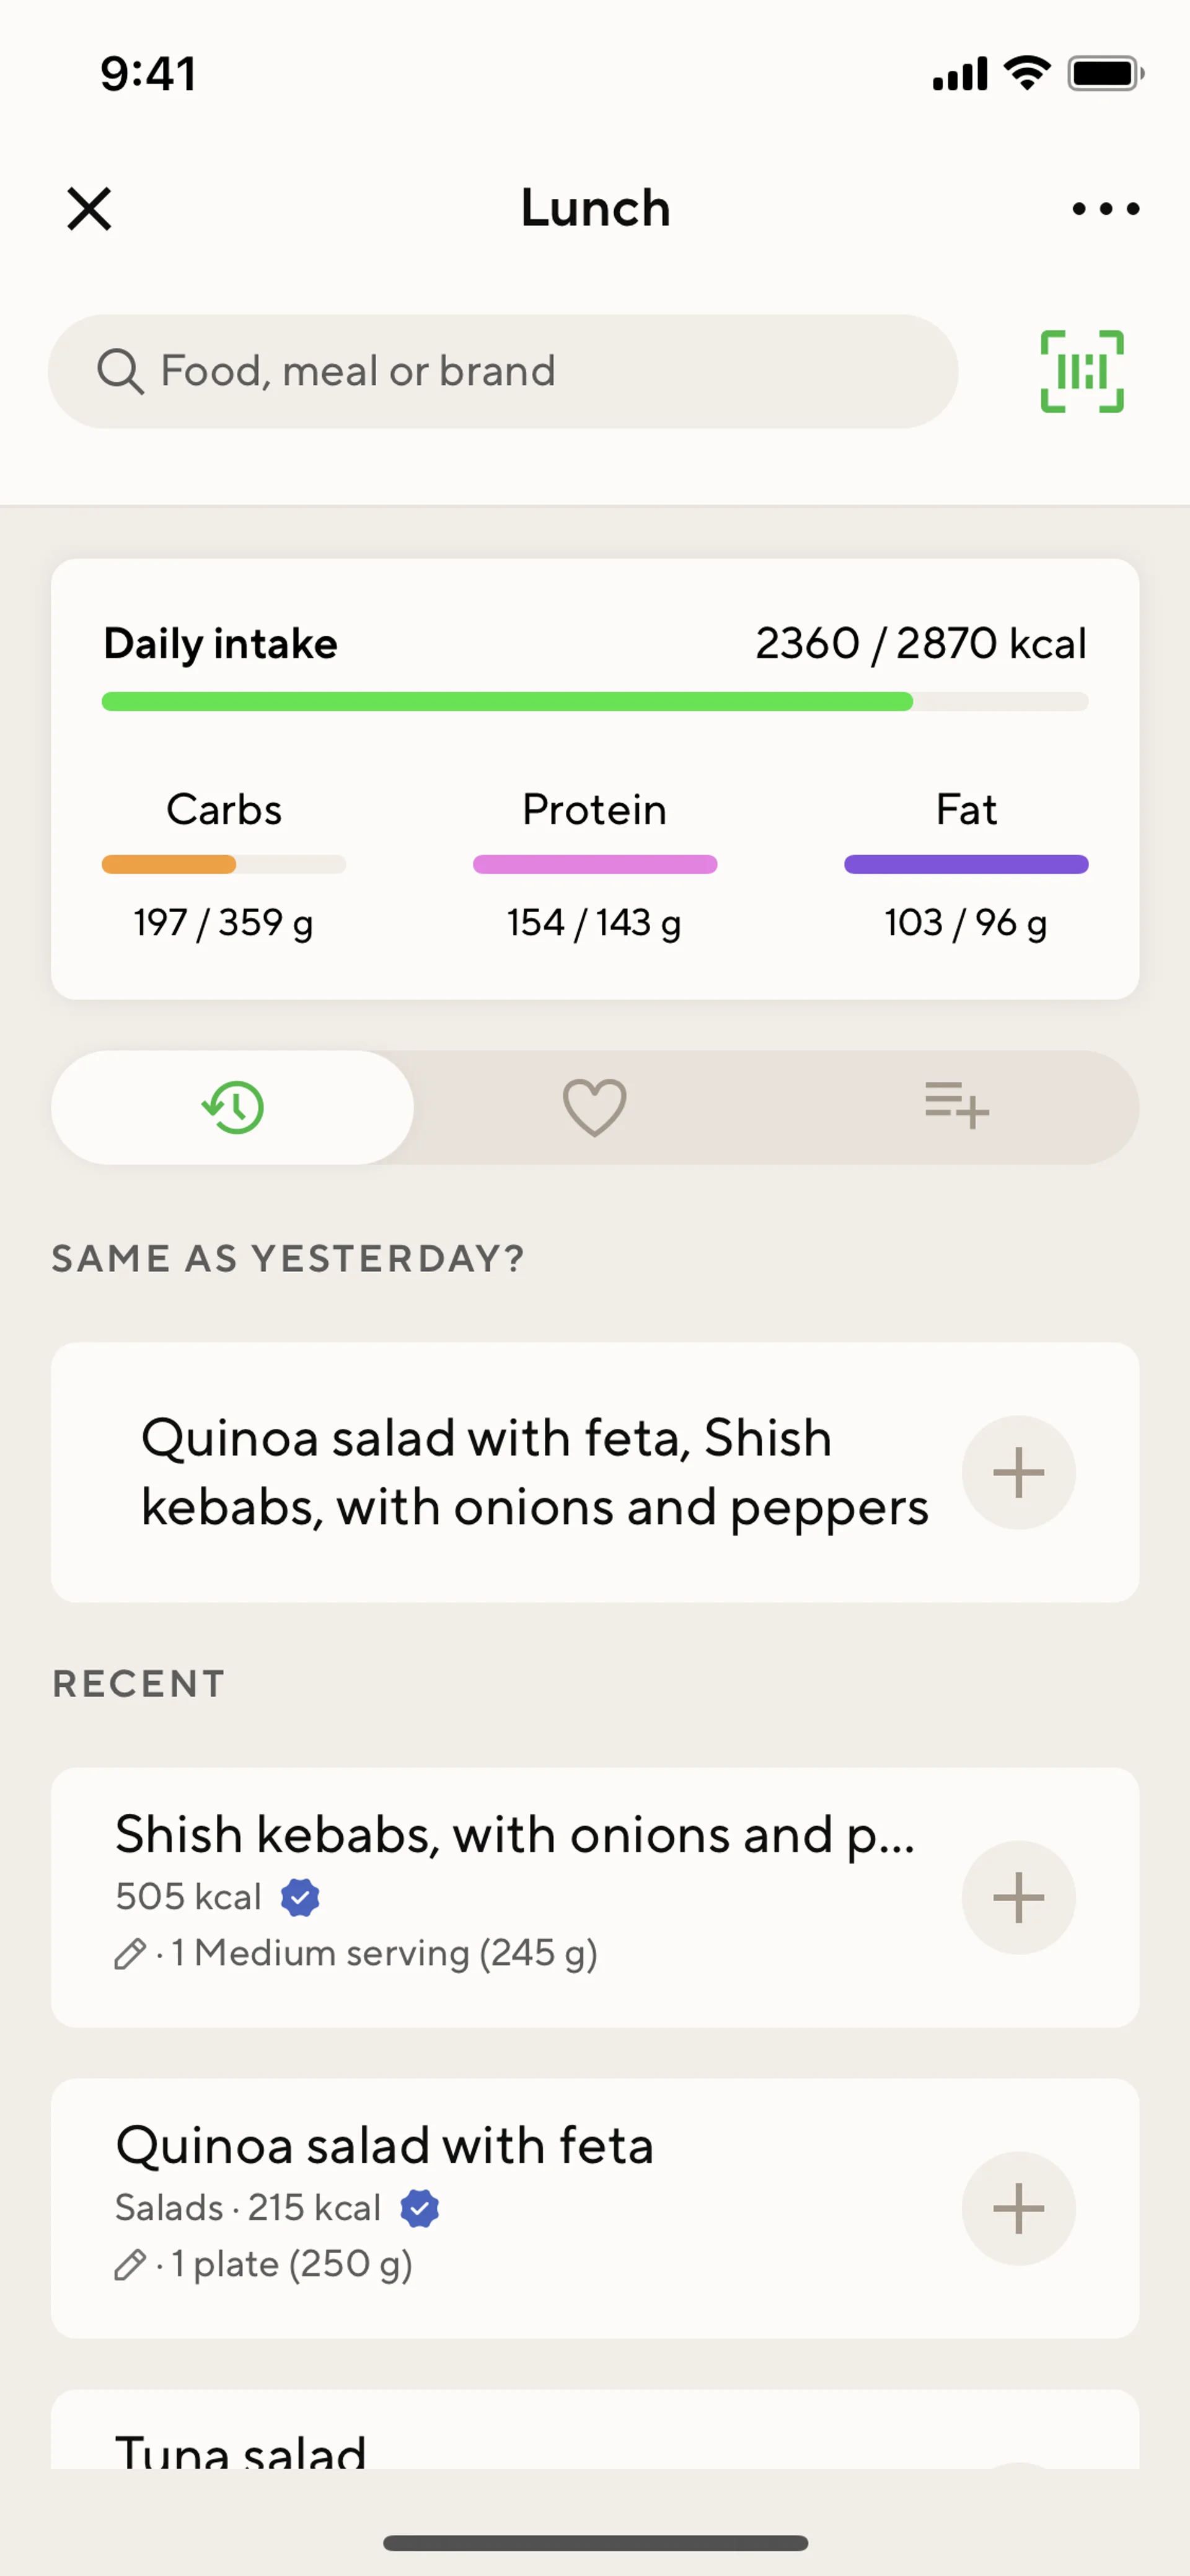
Task: Tap the barcode scanner icon
Action: (1082, 371)
